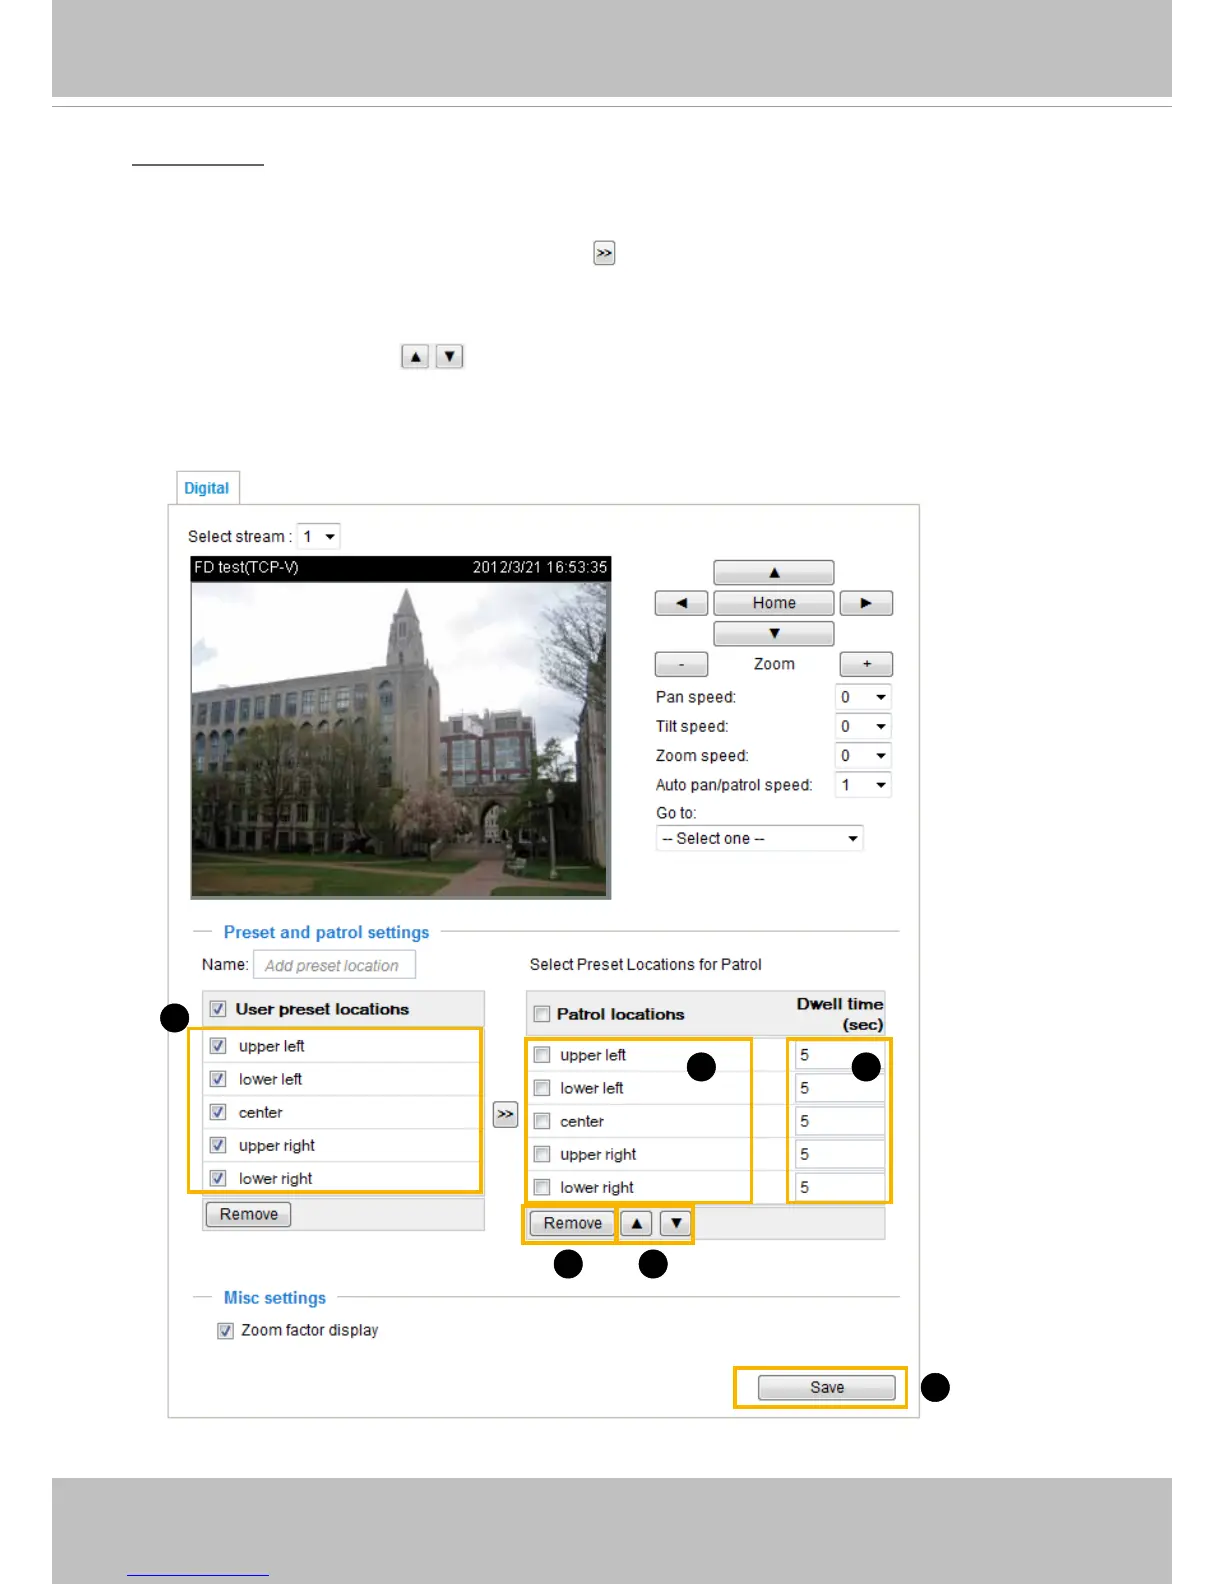Remove selected patrol locations

tap(572, 1223)
